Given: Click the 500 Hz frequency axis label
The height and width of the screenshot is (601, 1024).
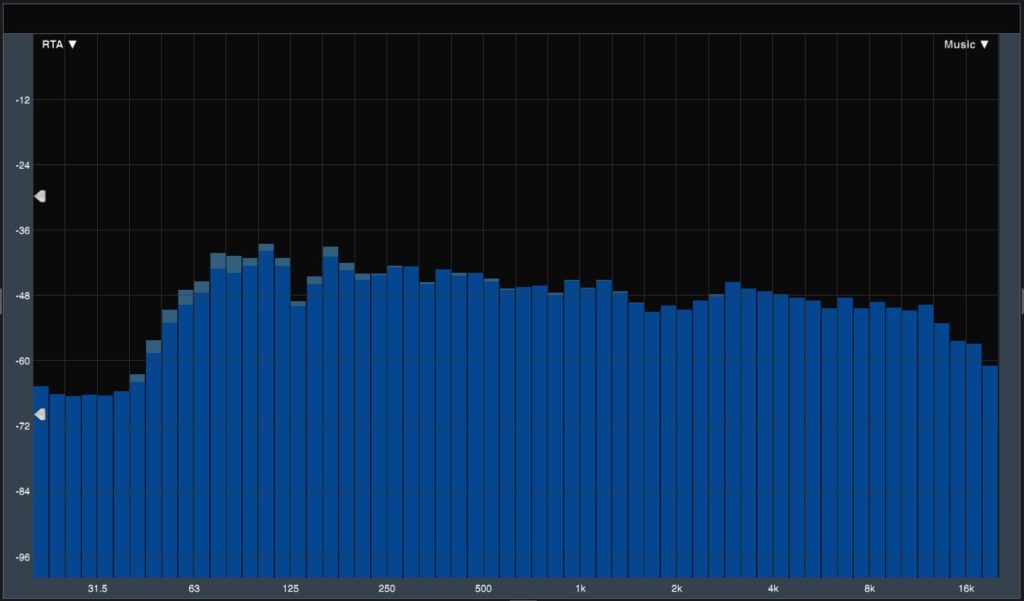Looking at the screenshot, I should [x=483, y=588].
